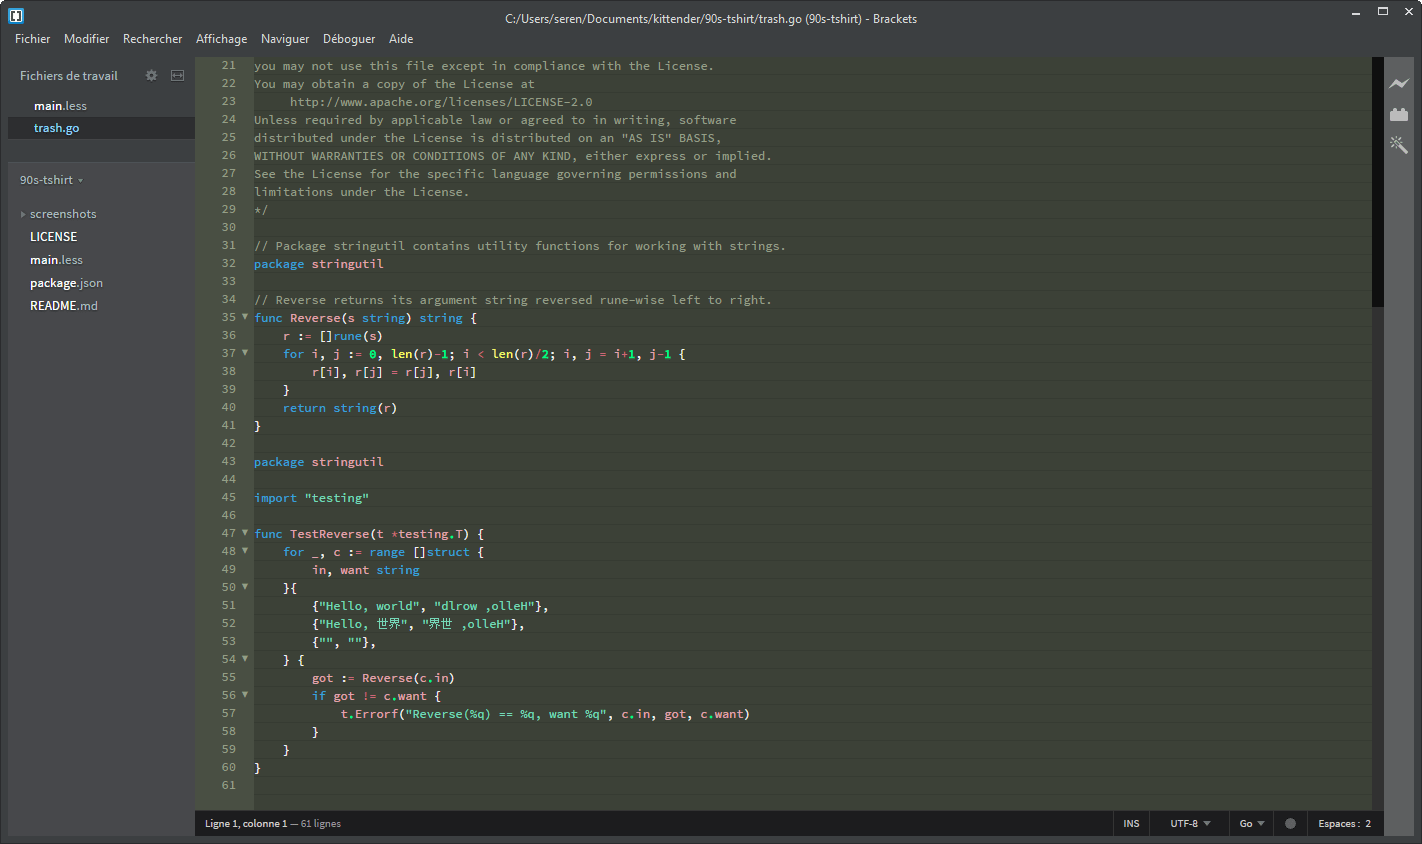Open the Modifier menu
The width and height of the screenshot is (1422, 844).
(86, 39)
